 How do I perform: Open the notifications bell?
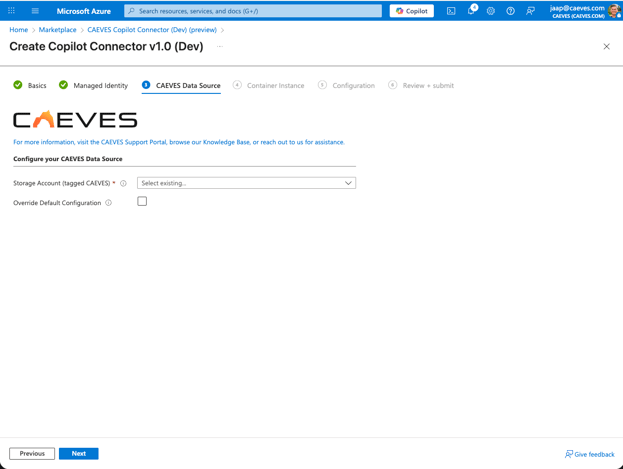[471, 11]
